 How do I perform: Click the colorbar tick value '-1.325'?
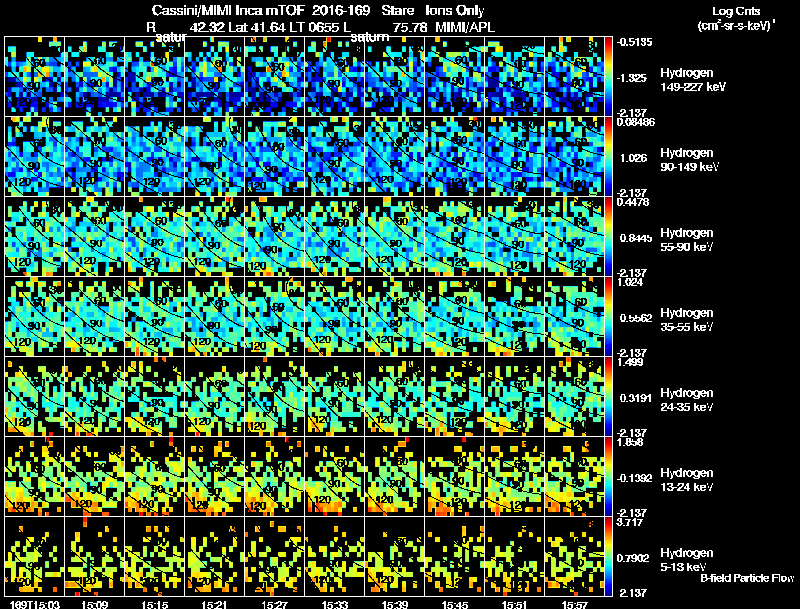632,78
